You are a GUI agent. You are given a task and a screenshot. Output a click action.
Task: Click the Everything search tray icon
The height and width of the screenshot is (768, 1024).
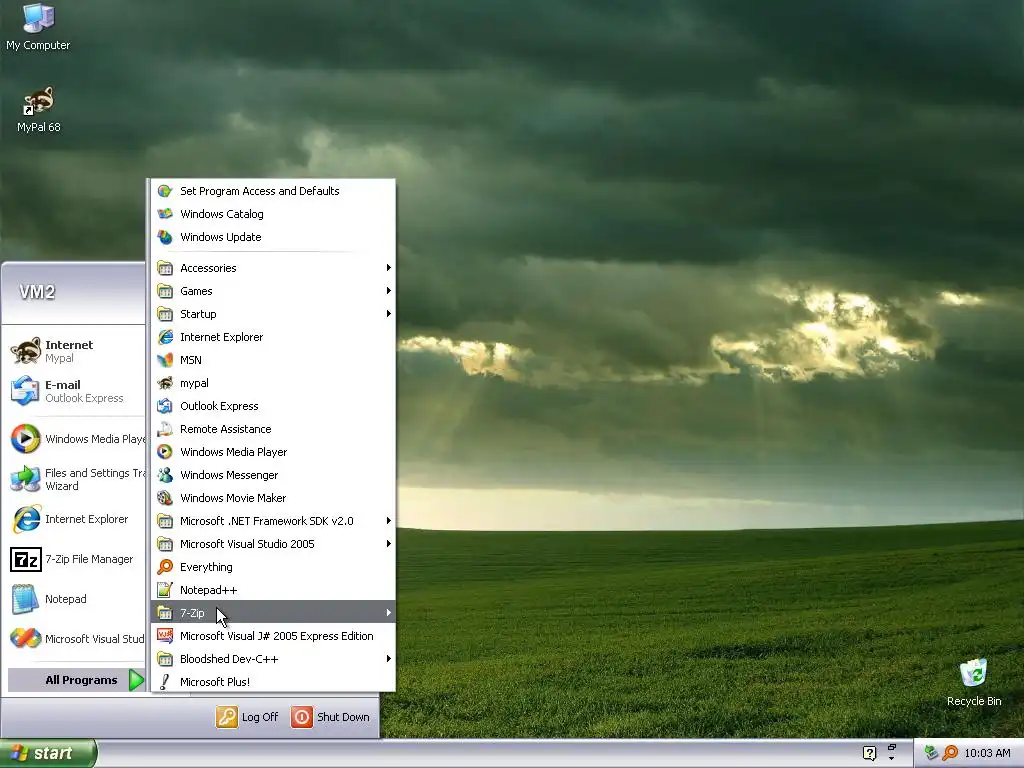coord(950,753)
